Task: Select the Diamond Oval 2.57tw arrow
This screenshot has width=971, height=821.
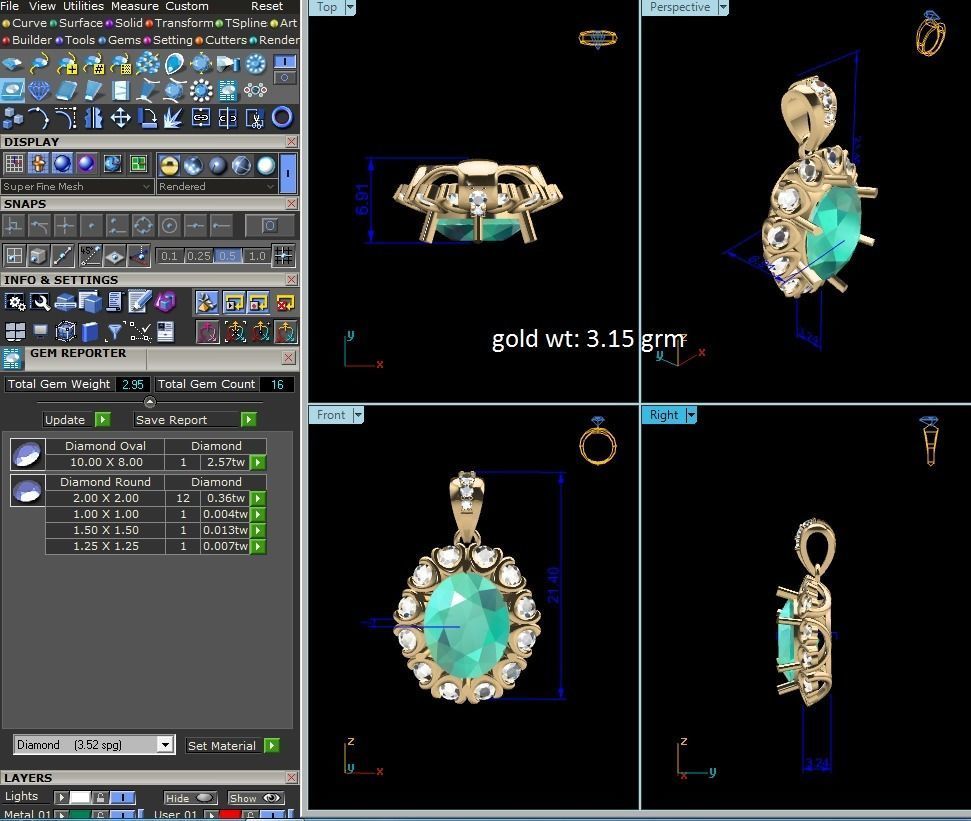Action: tap(258, 462)
